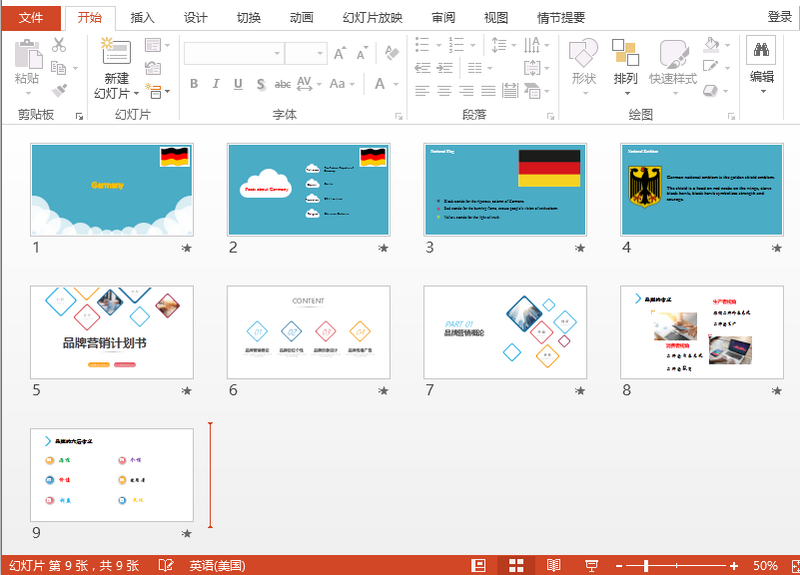Toggle Strikethrough abc formatting
Viewport: 800px width, 575px height.
283,84
